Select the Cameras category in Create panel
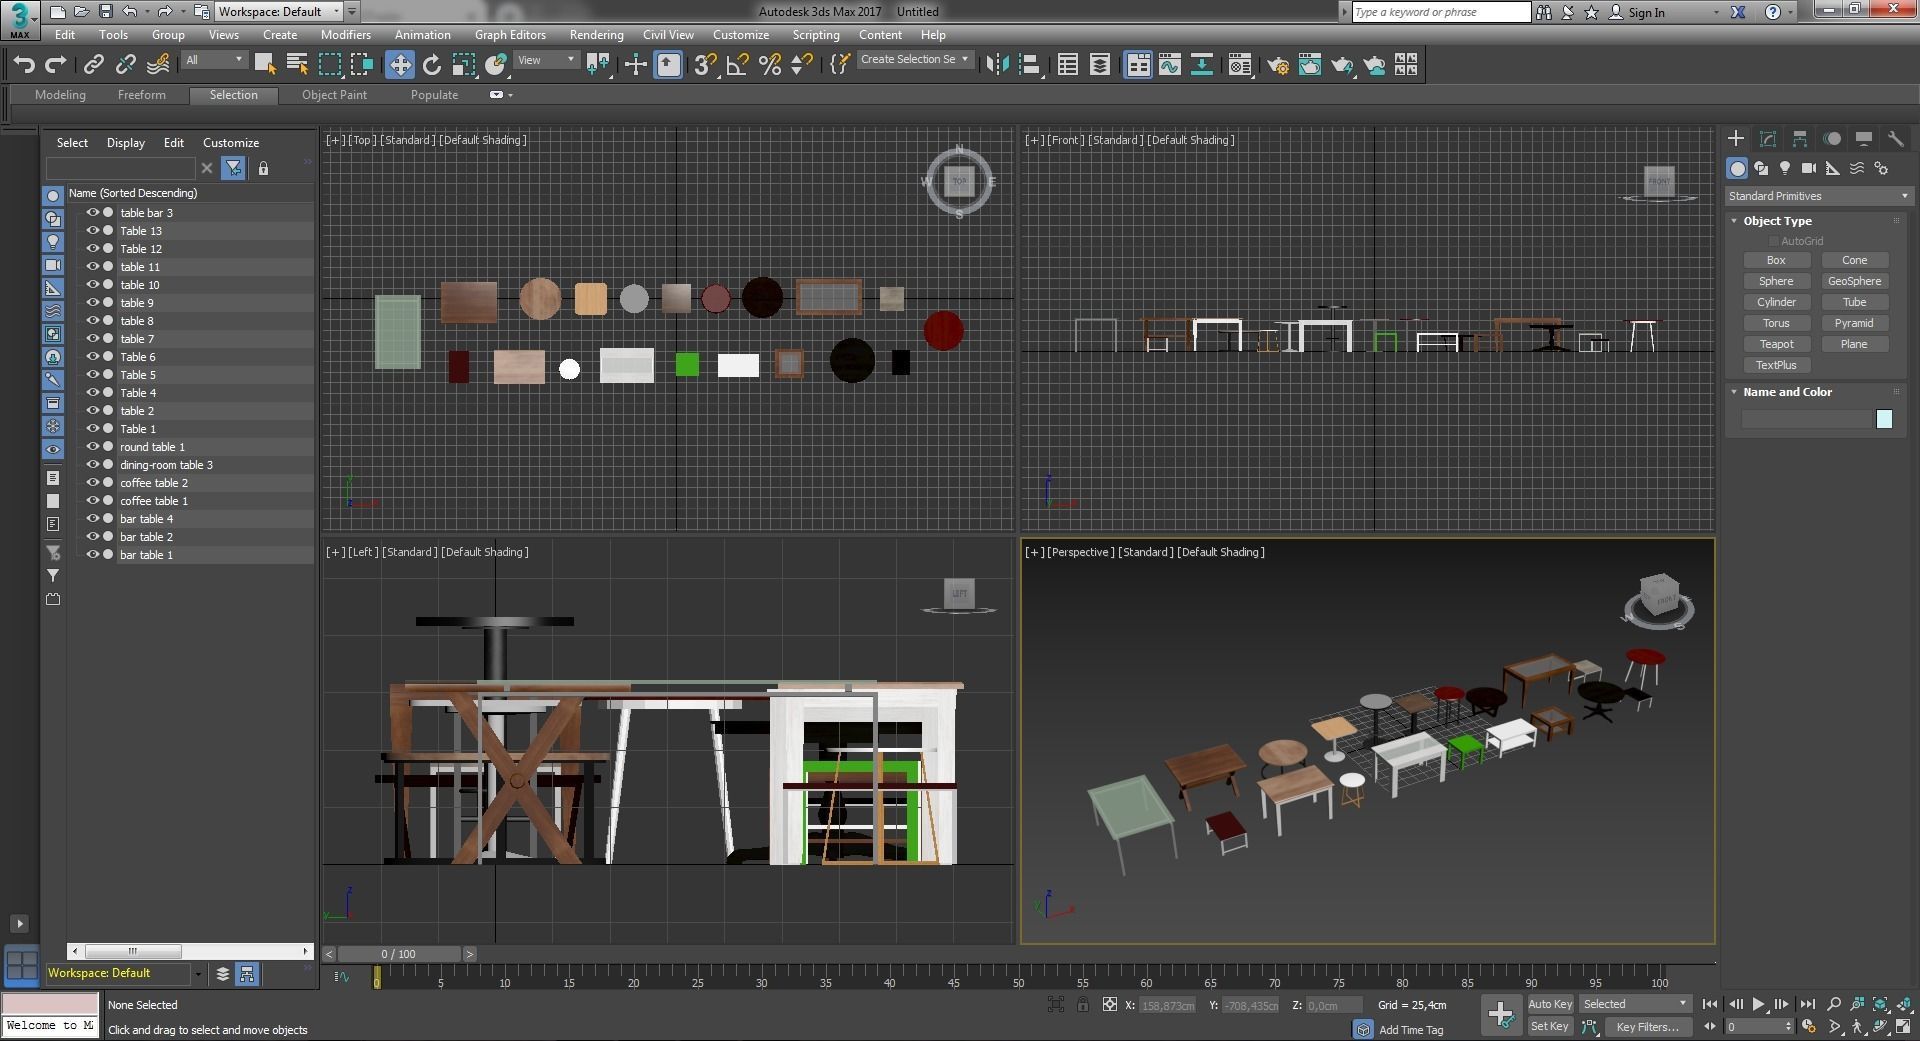 1809,168
